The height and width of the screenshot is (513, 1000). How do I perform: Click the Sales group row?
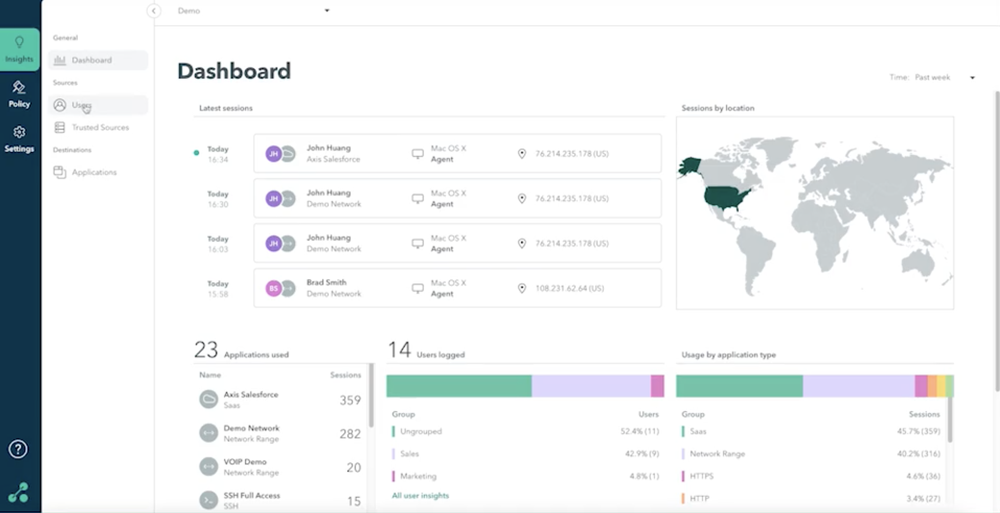526,454
